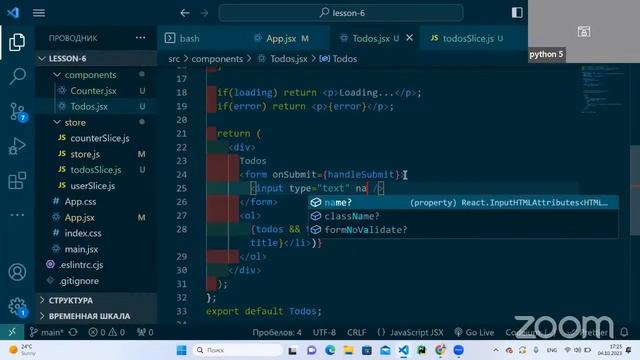Click the editor vertical scrollbar

coord(635,191)
